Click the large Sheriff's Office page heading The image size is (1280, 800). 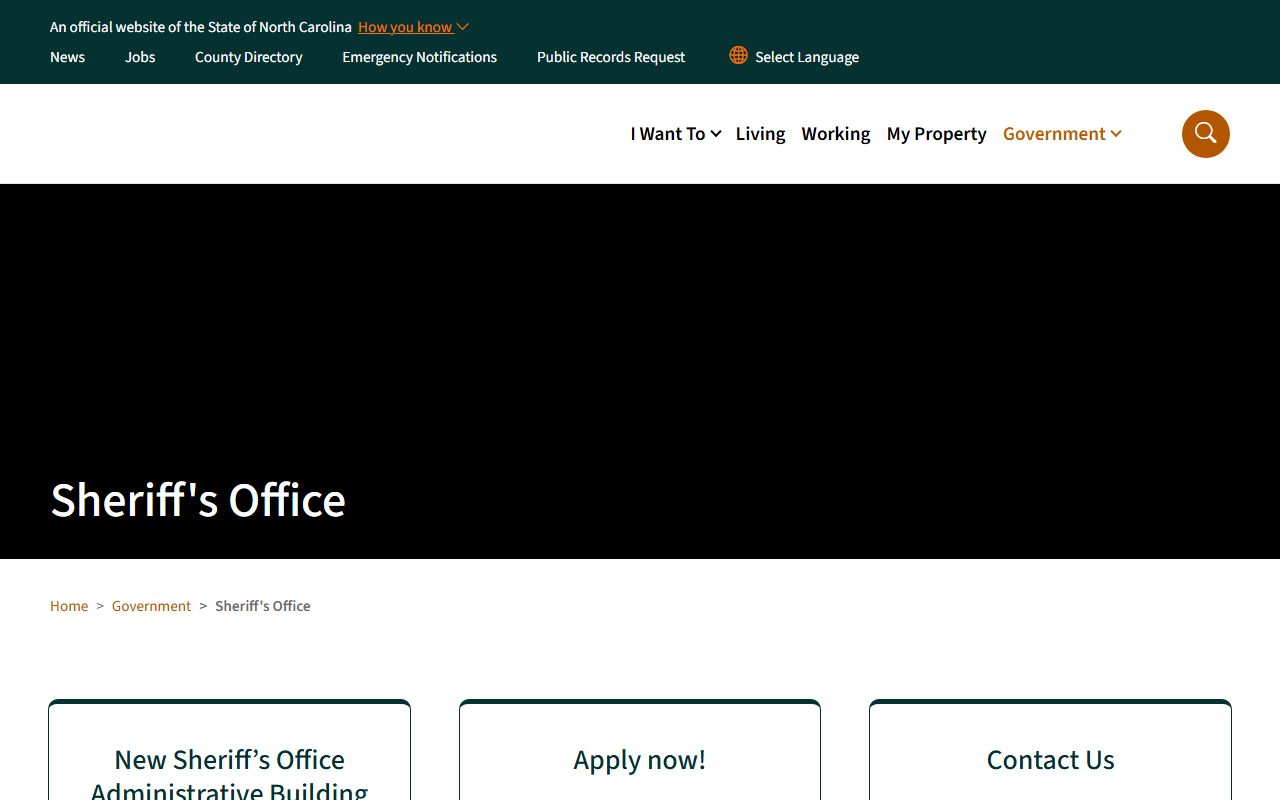click(x=198, y=500)
